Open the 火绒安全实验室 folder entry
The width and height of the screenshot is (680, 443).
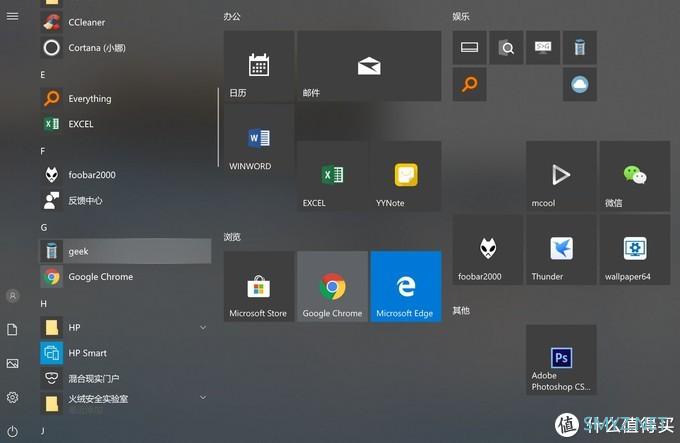click(126, 403)
